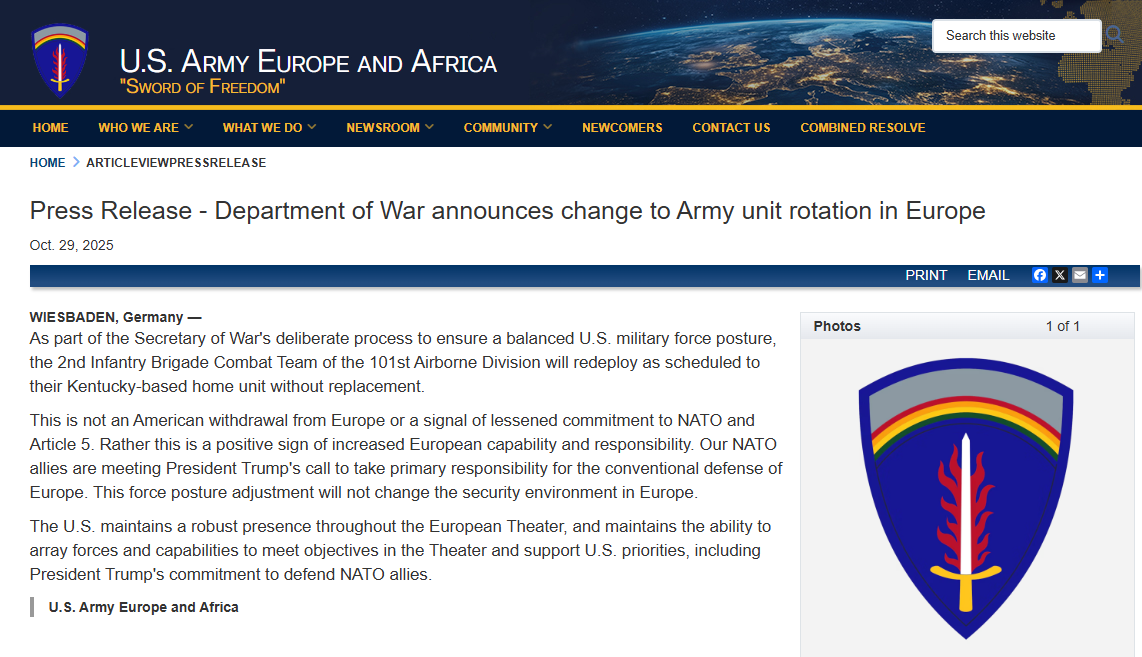Click the PRINT link
The height and width of the screenshot is (657, 1142).
(926, 275)
